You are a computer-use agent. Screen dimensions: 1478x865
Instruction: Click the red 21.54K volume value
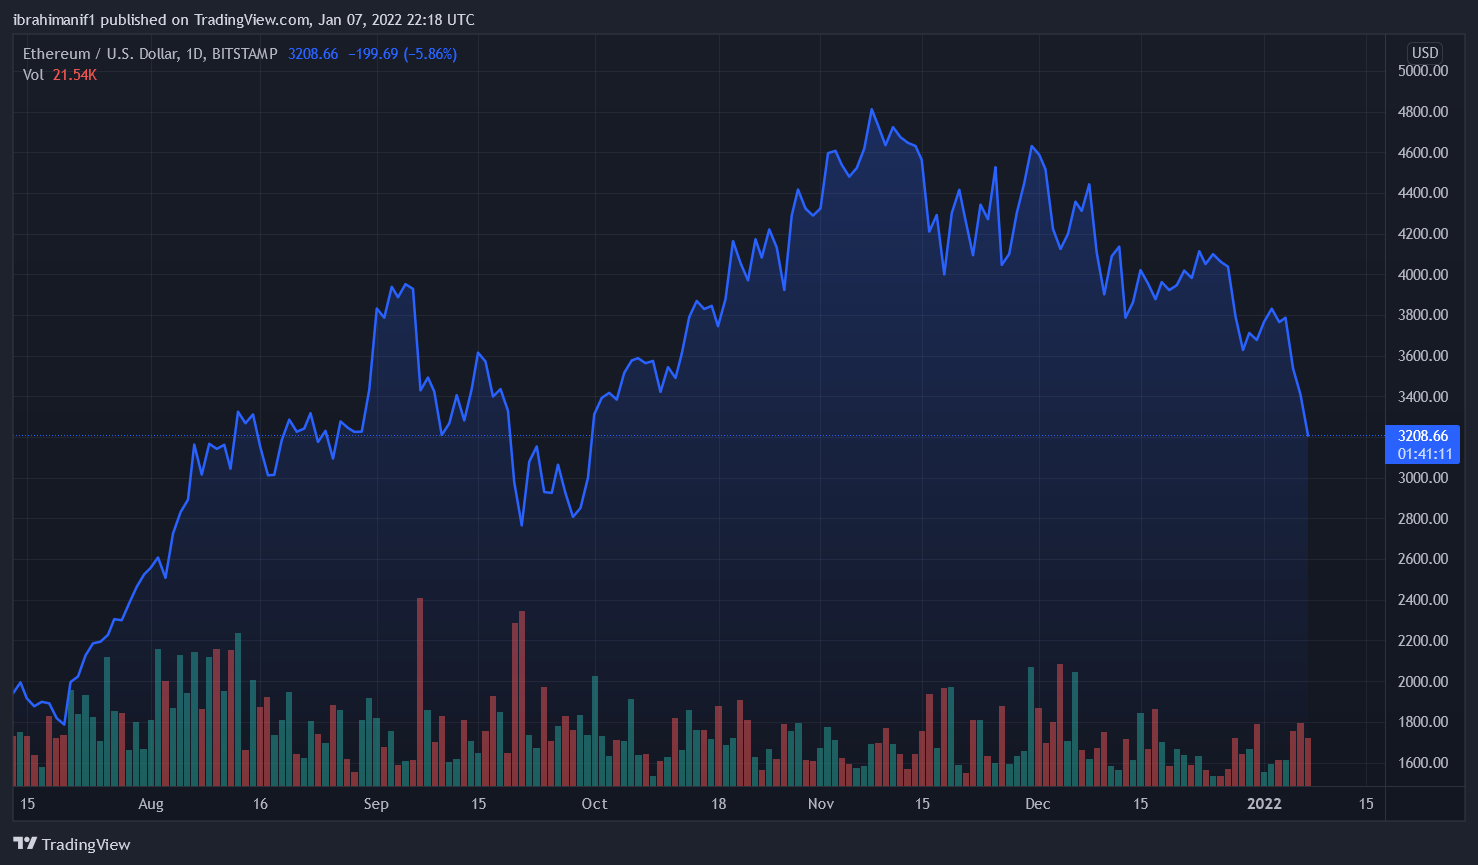click(x=75, y=75)
